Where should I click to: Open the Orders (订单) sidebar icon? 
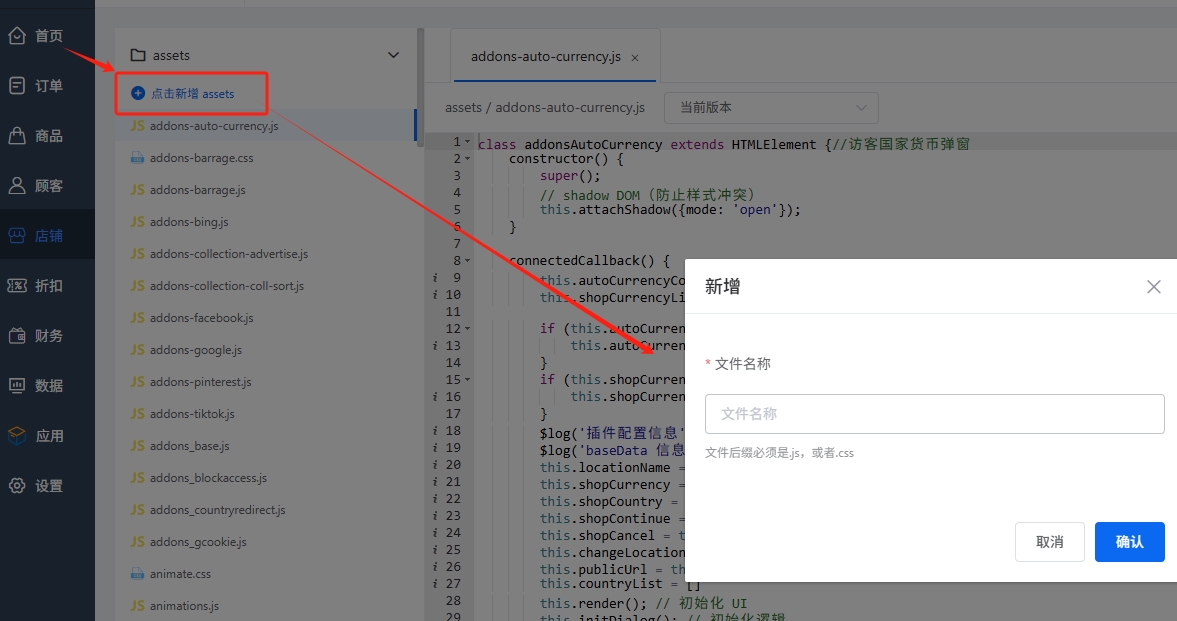[17, 86]
